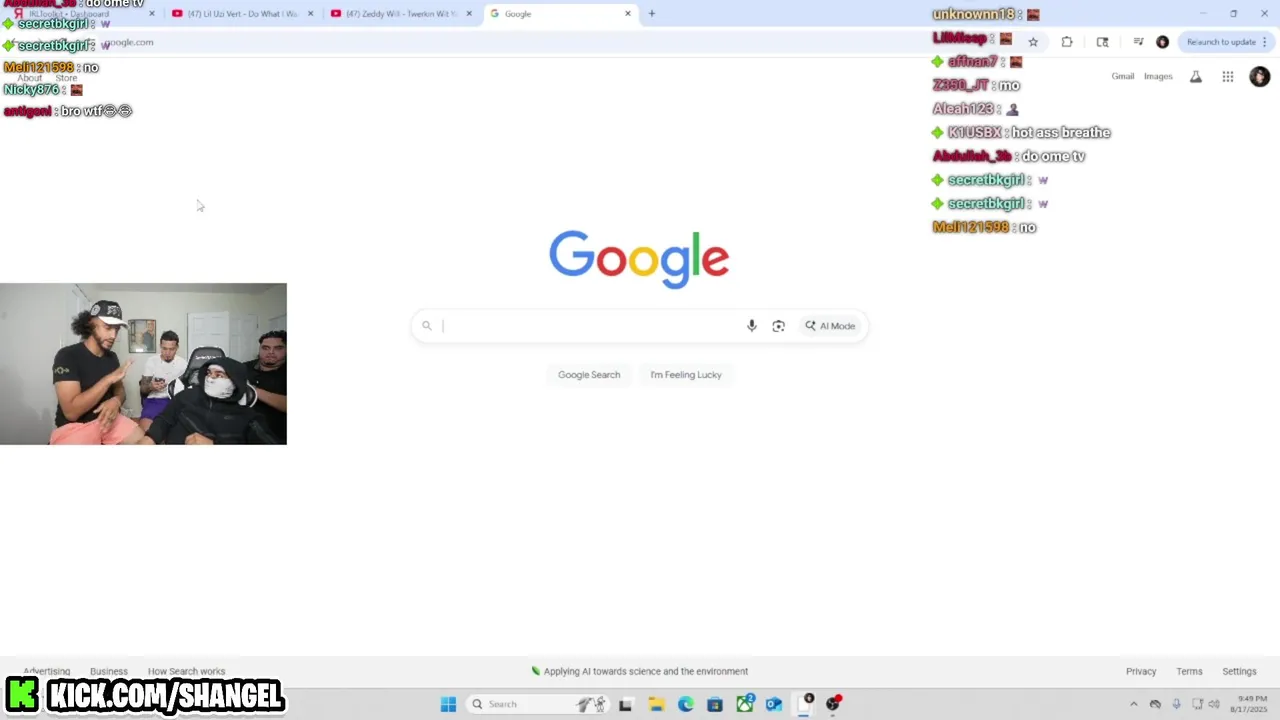
Task: Open the media controls music-note icon
Action: (x=1138, y=42)
